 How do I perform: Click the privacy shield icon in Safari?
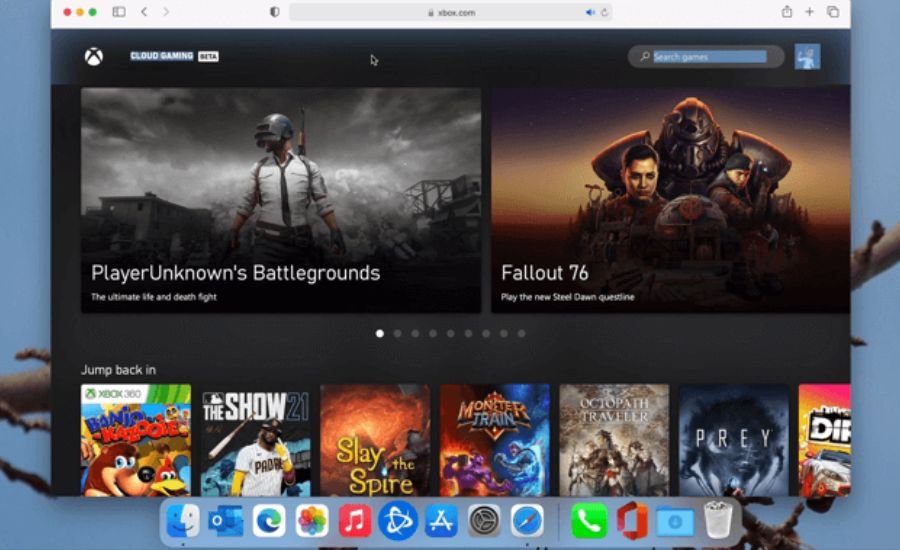point(274,11)
